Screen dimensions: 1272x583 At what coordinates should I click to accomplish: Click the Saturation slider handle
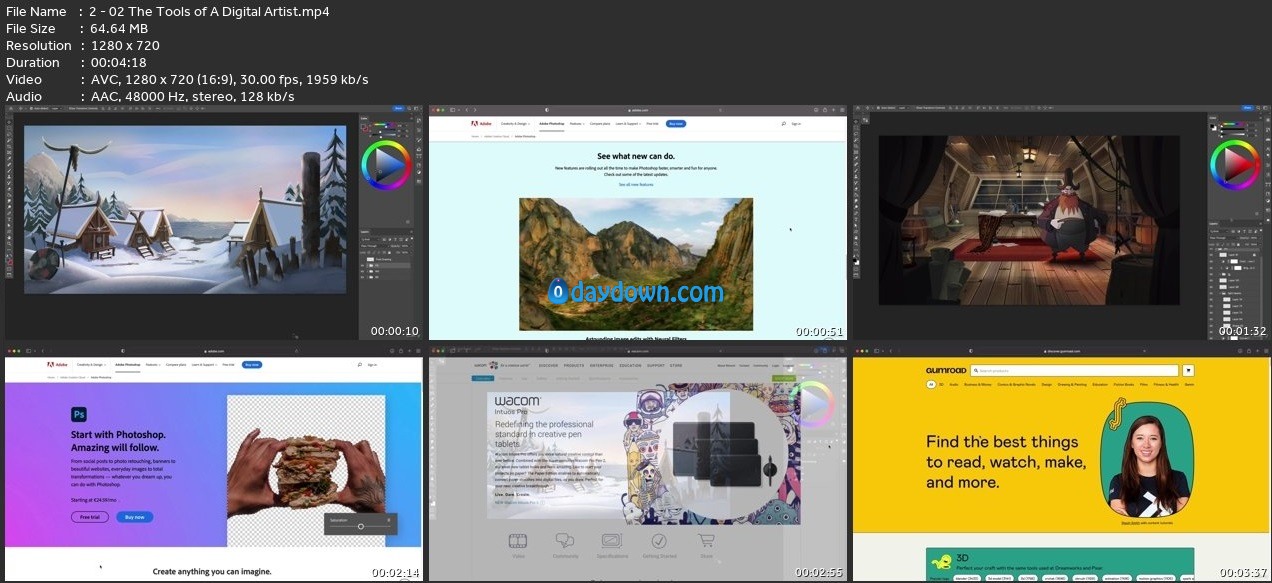pyautogui.click(x=360, y=526)
